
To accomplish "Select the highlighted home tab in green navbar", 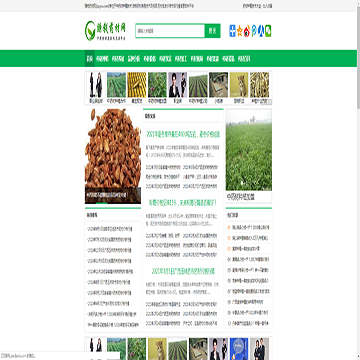I will (x=90, y=59).
